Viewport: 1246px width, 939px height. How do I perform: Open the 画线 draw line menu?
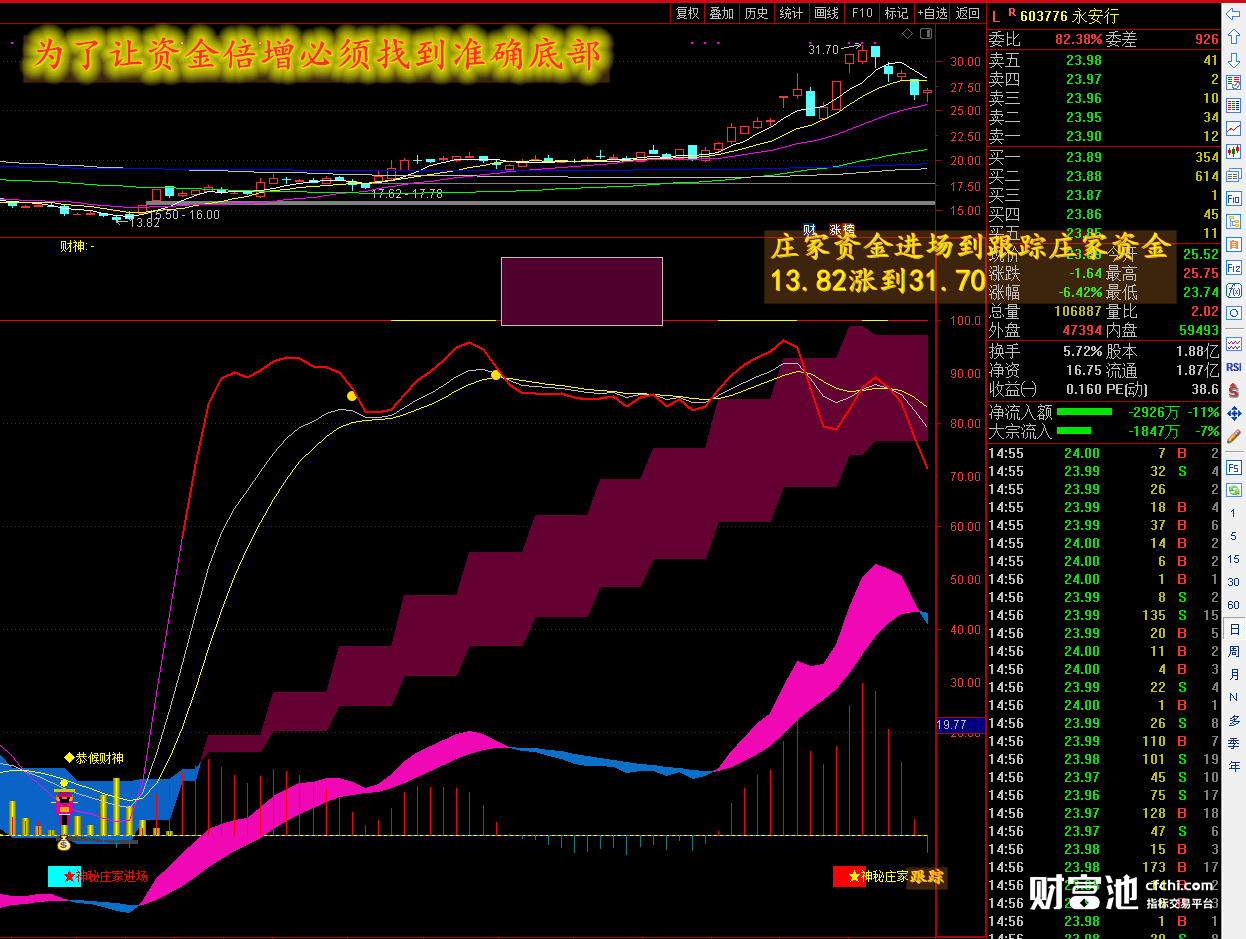[826, 13]
